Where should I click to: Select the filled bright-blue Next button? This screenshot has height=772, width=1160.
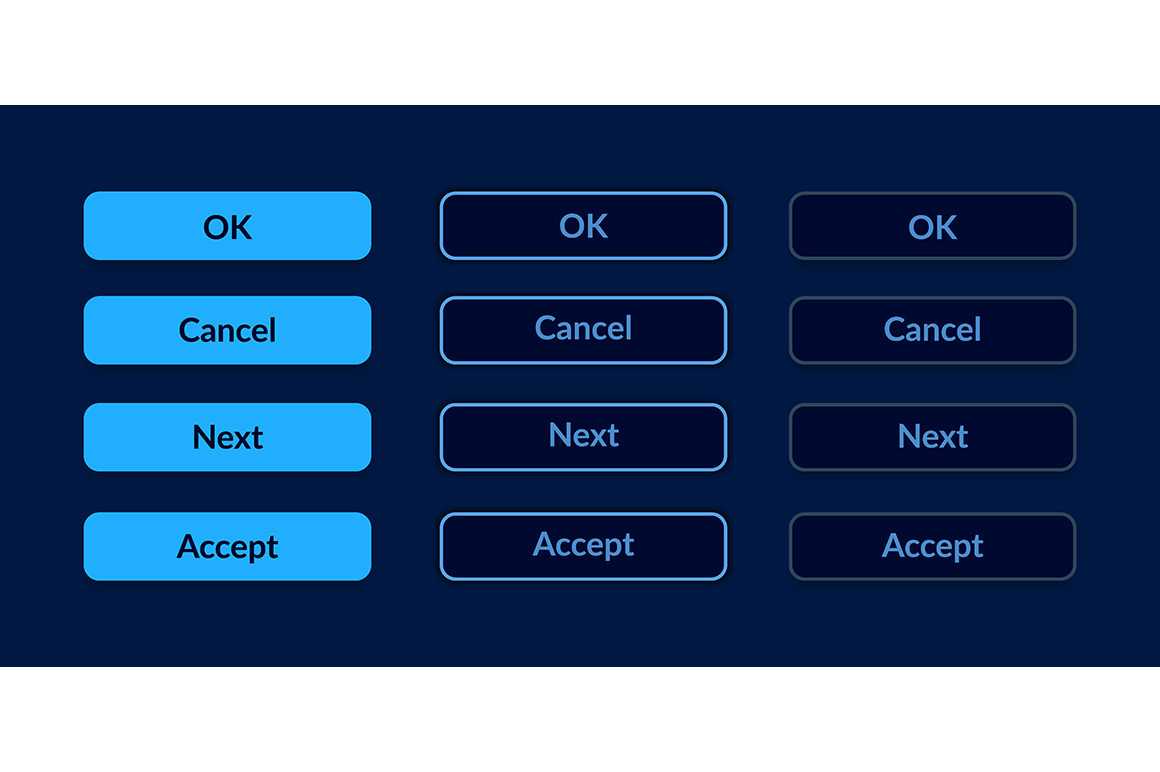pyautogui.click(x=227, y=437)
